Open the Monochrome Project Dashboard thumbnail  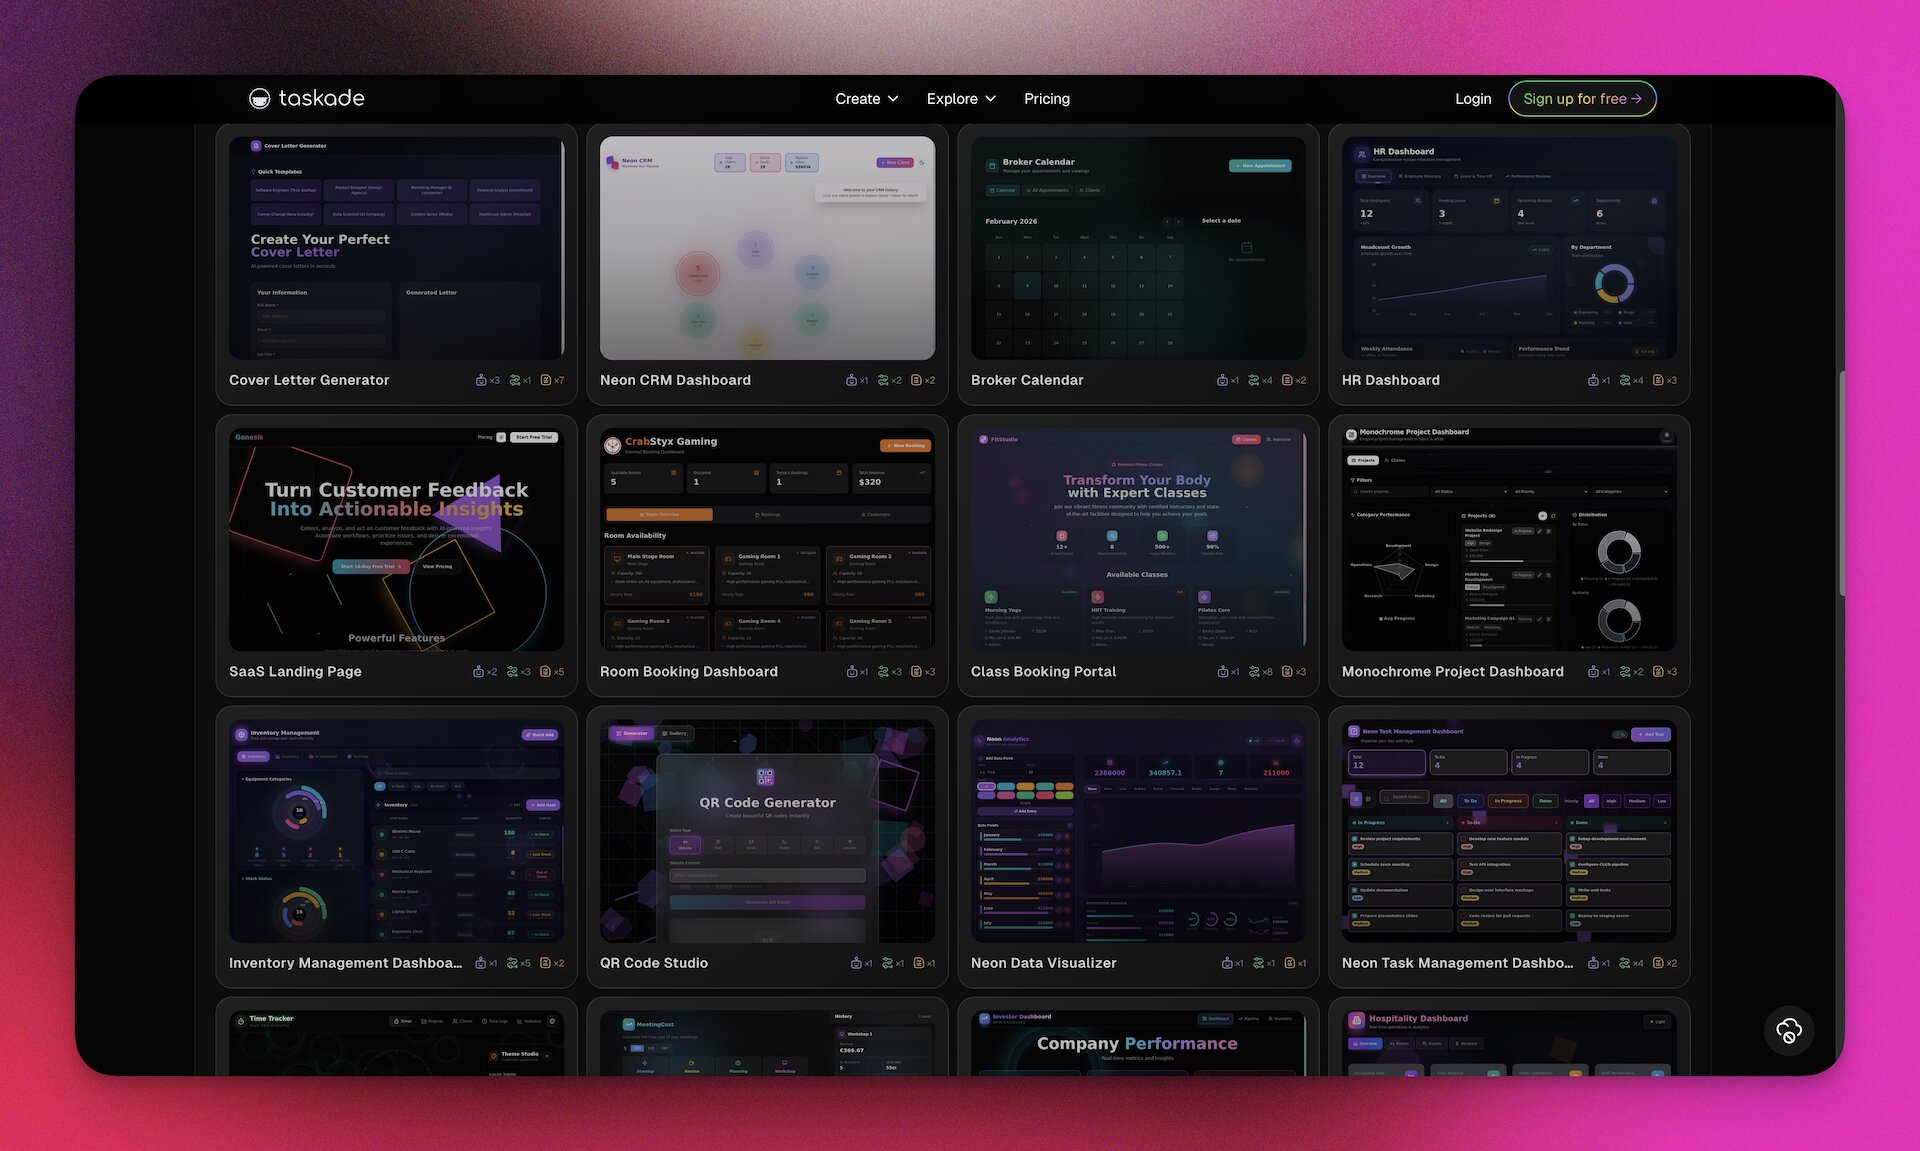pyautogui.click(x=1508, y=540)
